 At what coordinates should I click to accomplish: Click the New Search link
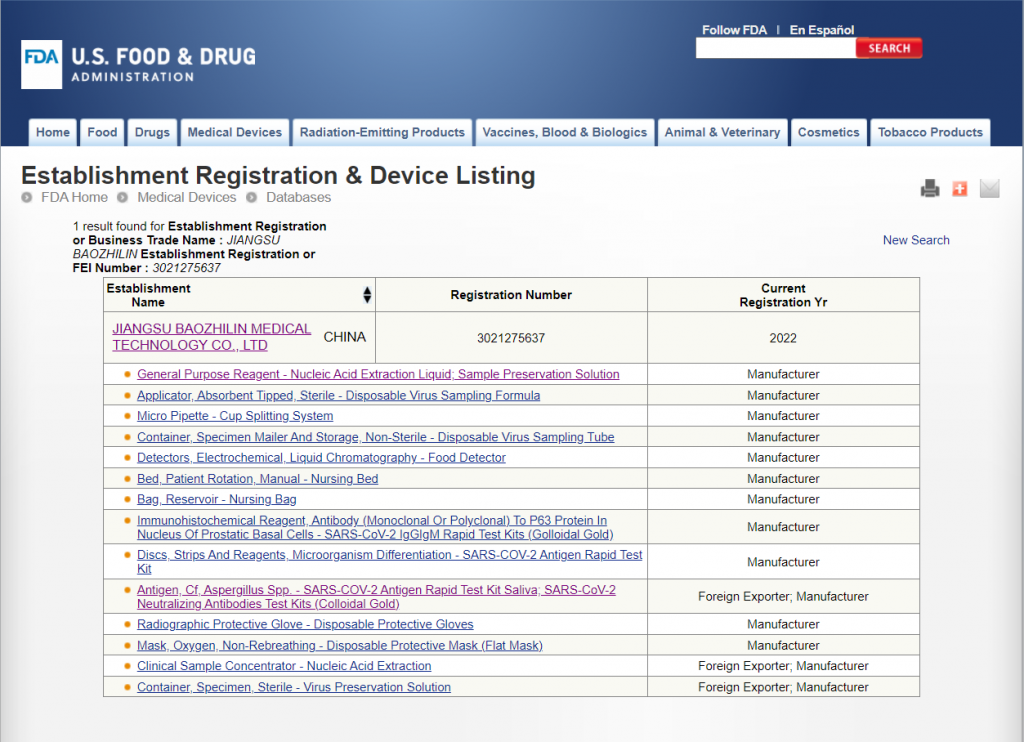pyautogui.click(x=916, y=240)
